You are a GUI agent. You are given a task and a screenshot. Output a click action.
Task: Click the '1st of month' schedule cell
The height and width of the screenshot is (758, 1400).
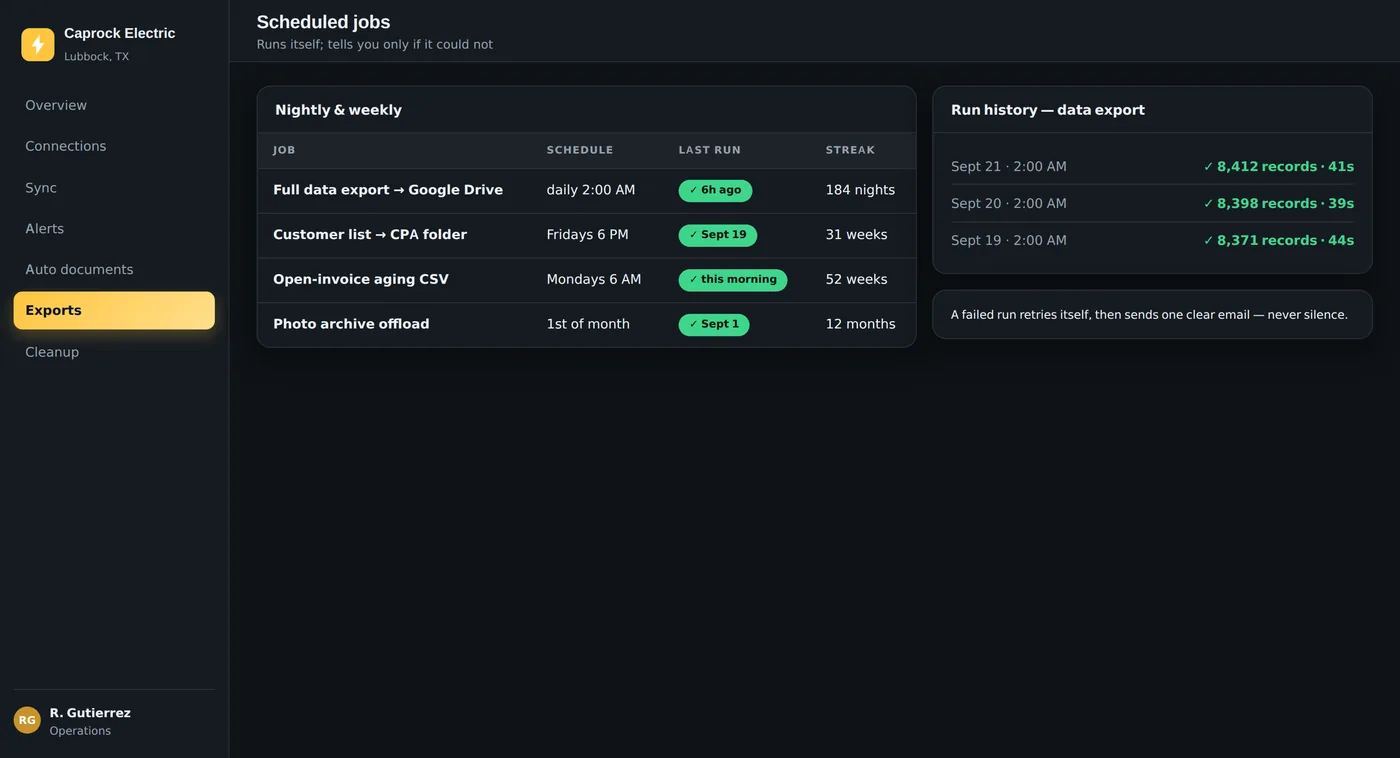click(588, 324)
